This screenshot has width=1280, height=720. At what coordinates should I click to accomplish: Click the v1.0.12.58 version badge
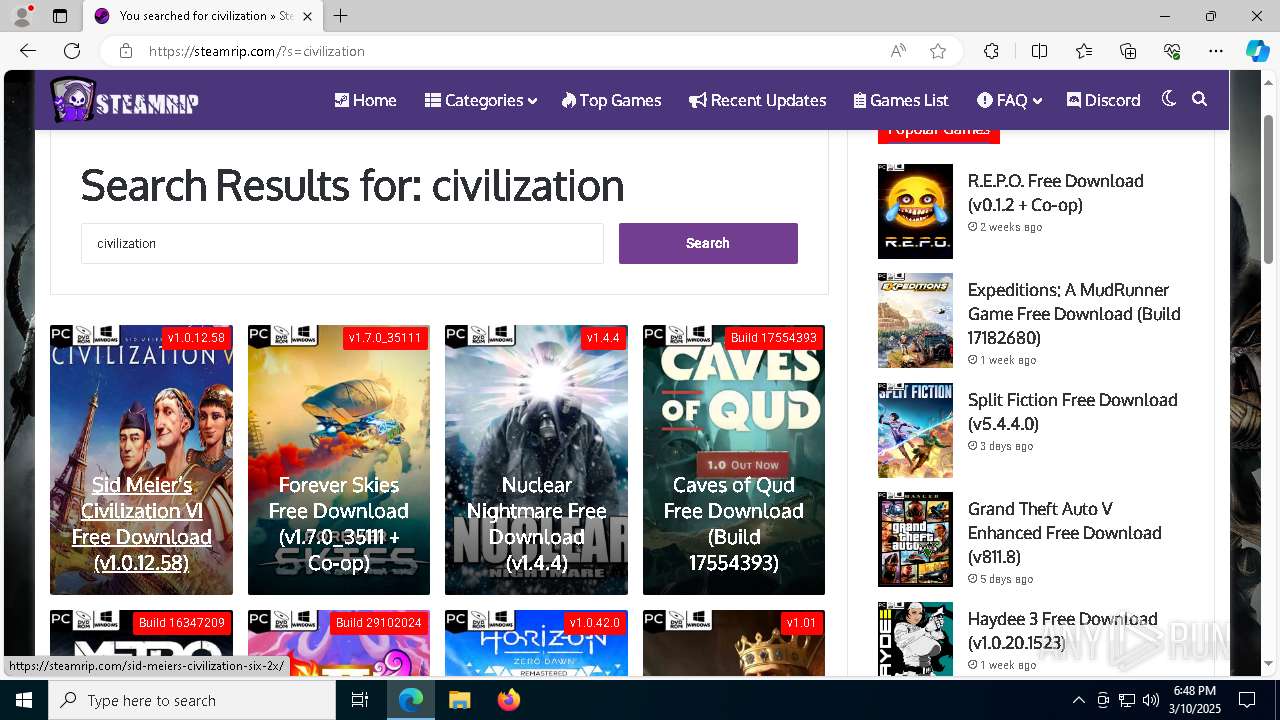196,338
